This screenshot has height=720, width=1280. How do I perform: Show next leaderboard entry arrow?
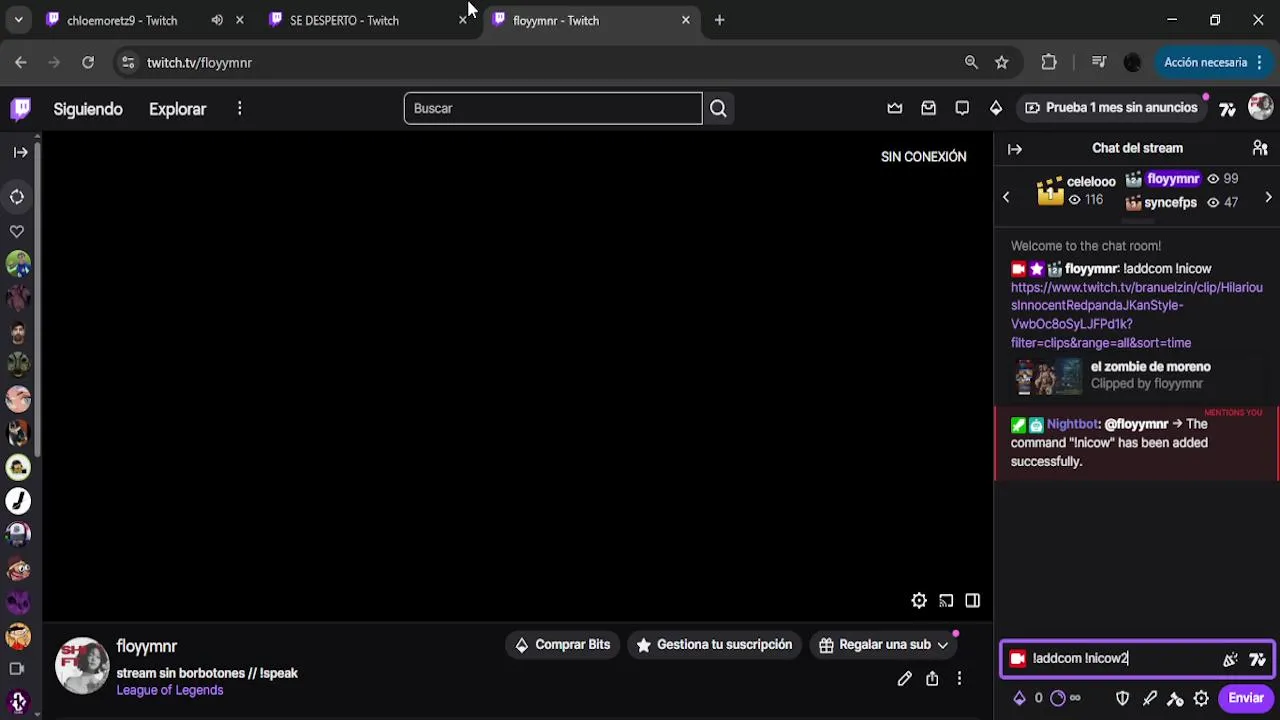tap(1268, 197)
